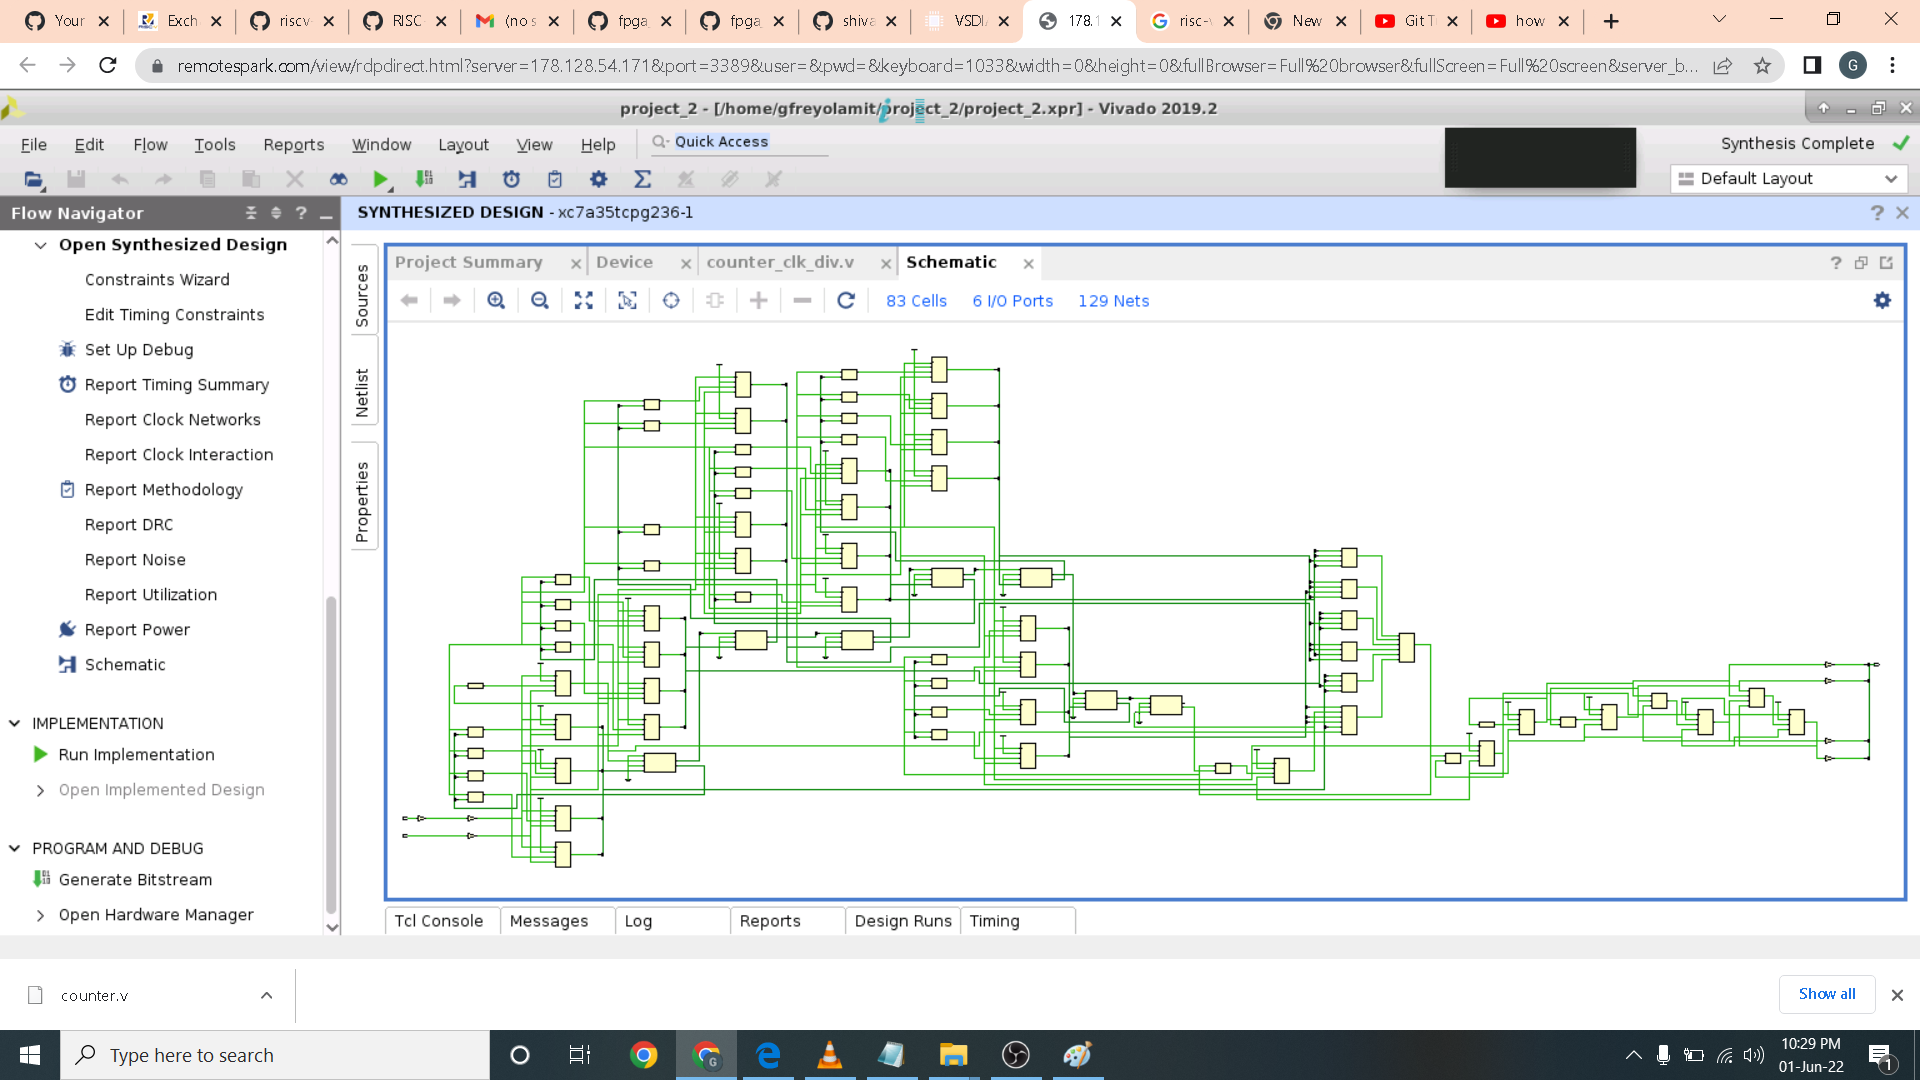Viewport: 1920px width, 1080px height.
Task: Open the Reports menu
Action: pos(293,145)
